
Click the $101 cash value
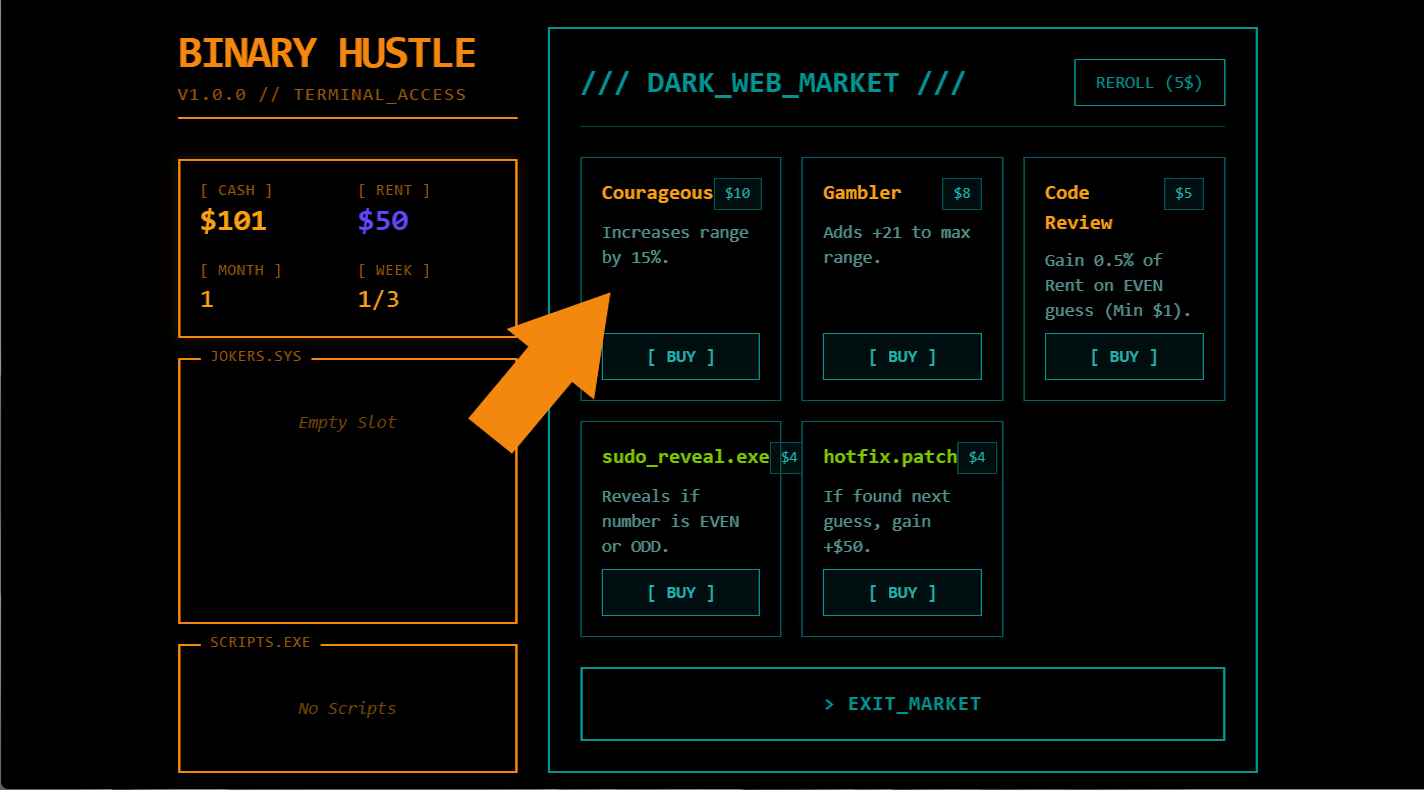[x=233, y=221]
